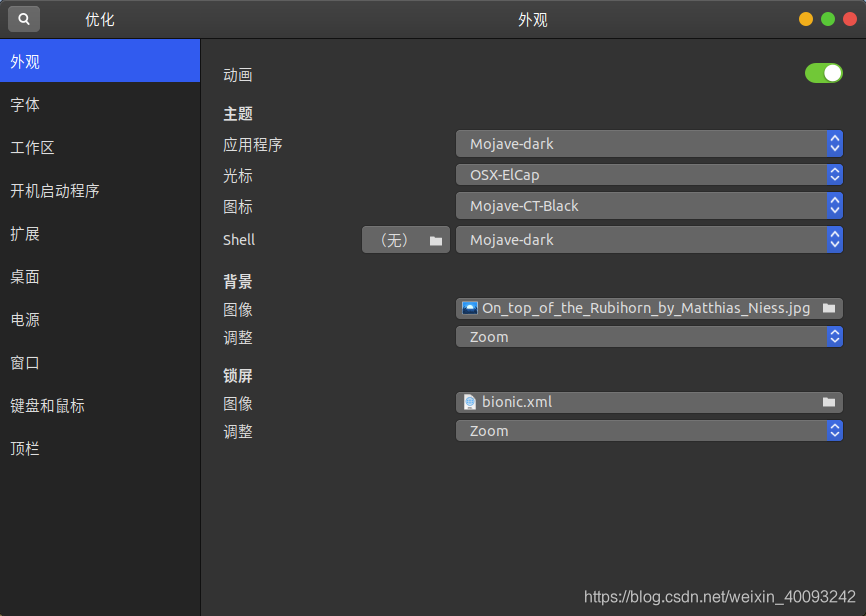The width and height of the screenshot is (866, 616).
Task: Open the 图标 Mojave-CT-Black dropdown
Action: tap(649, 206)
